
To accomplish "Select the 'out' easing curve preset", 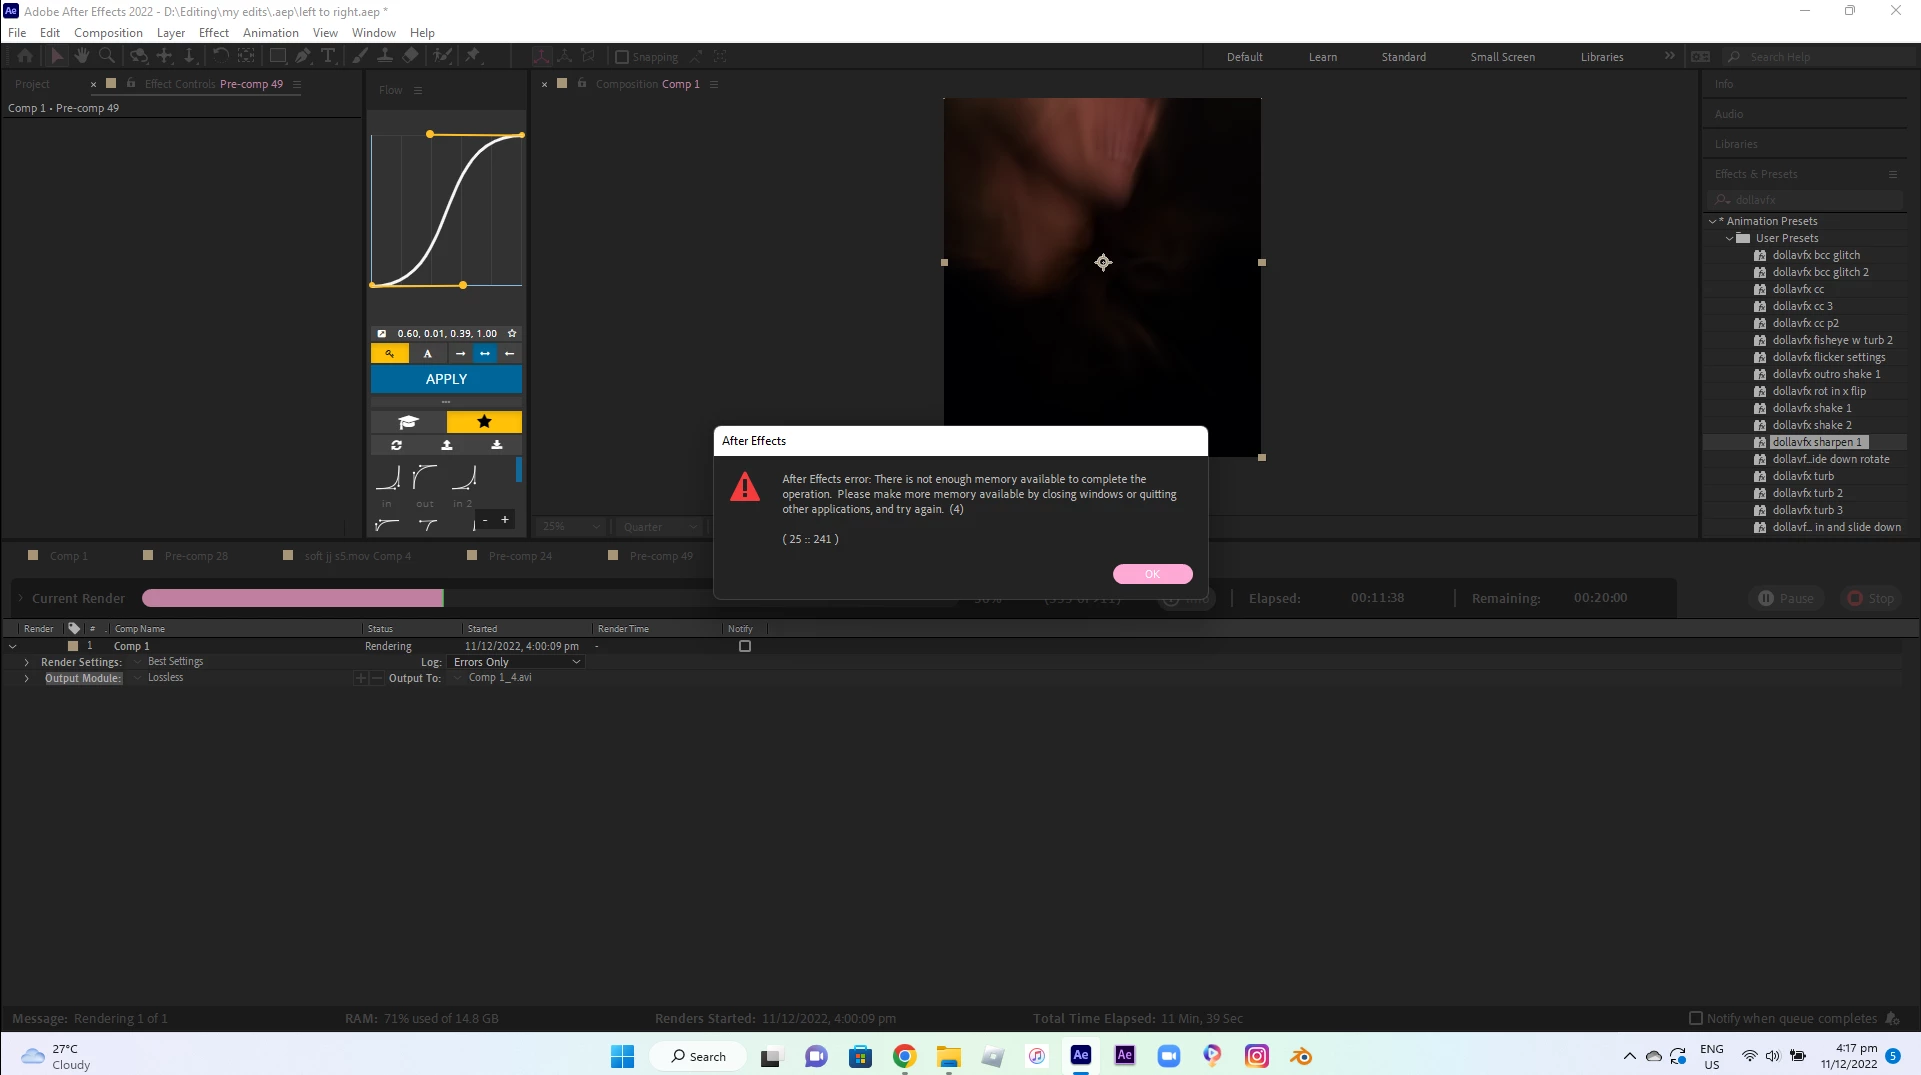I will point(425,479).
